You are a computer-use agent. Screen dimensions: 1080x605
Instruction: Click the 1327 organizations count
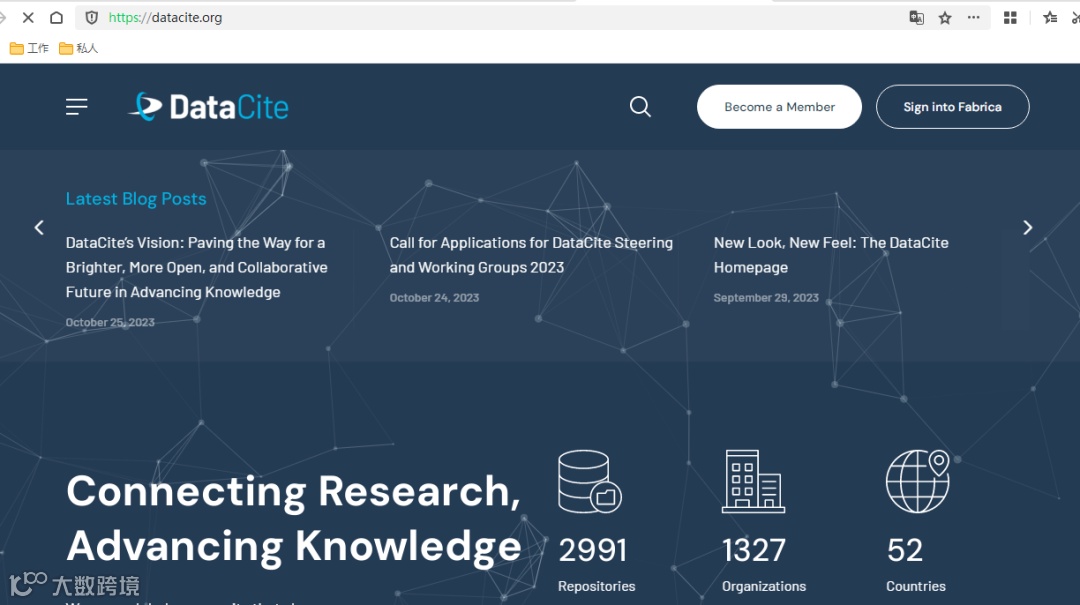coord(754,551)
